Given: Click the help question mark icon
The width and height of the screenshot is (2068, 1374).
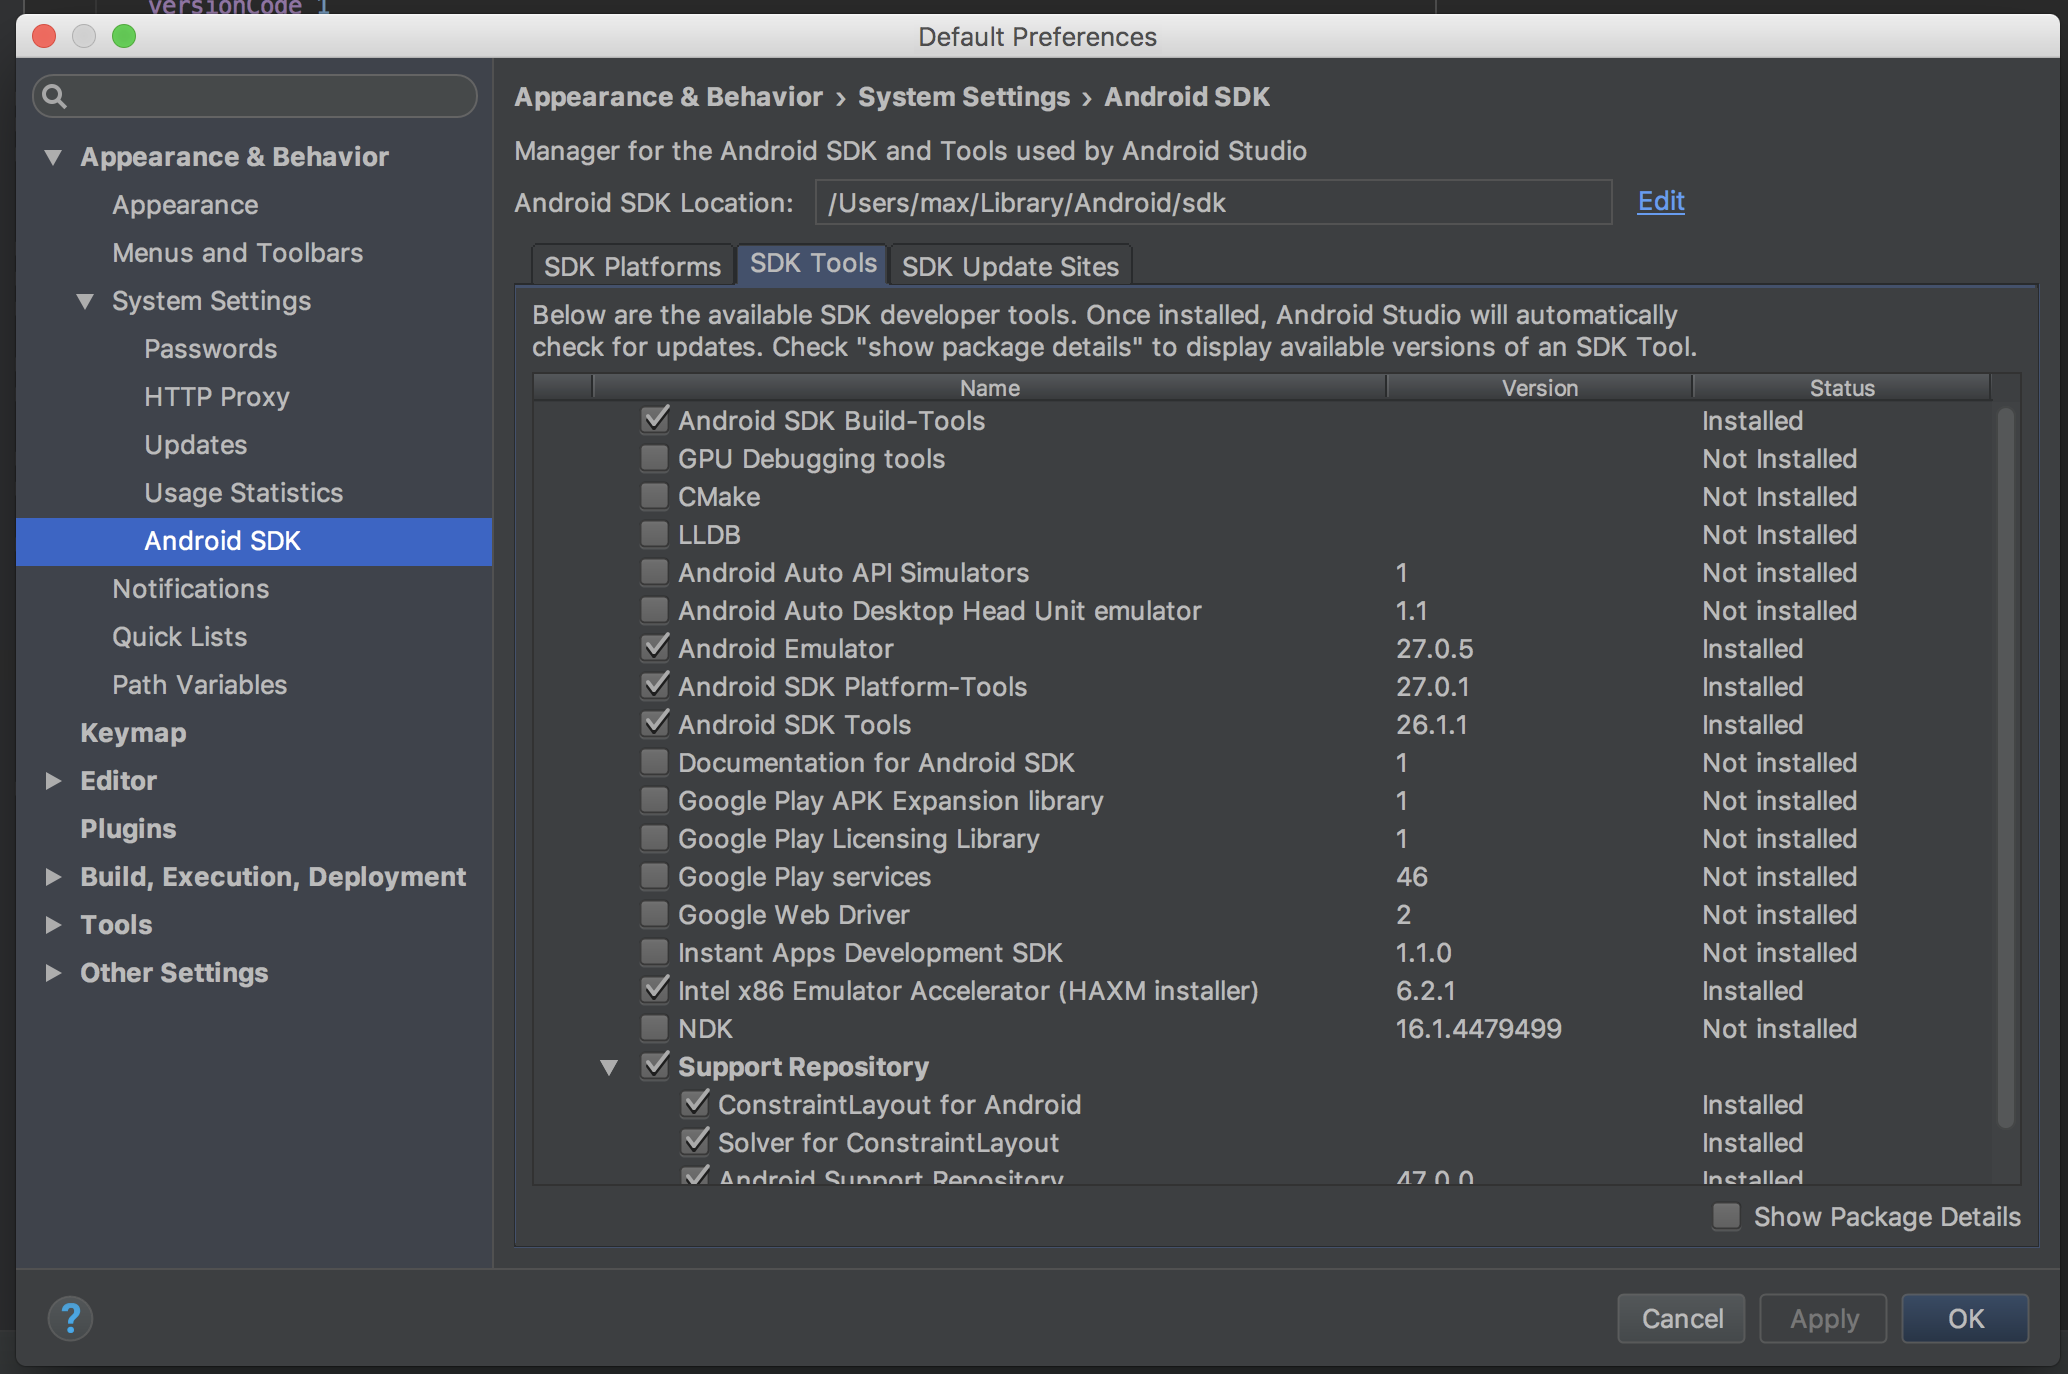Looking at the screenshot, I should pyautogui.click(x=70, y=1318).
